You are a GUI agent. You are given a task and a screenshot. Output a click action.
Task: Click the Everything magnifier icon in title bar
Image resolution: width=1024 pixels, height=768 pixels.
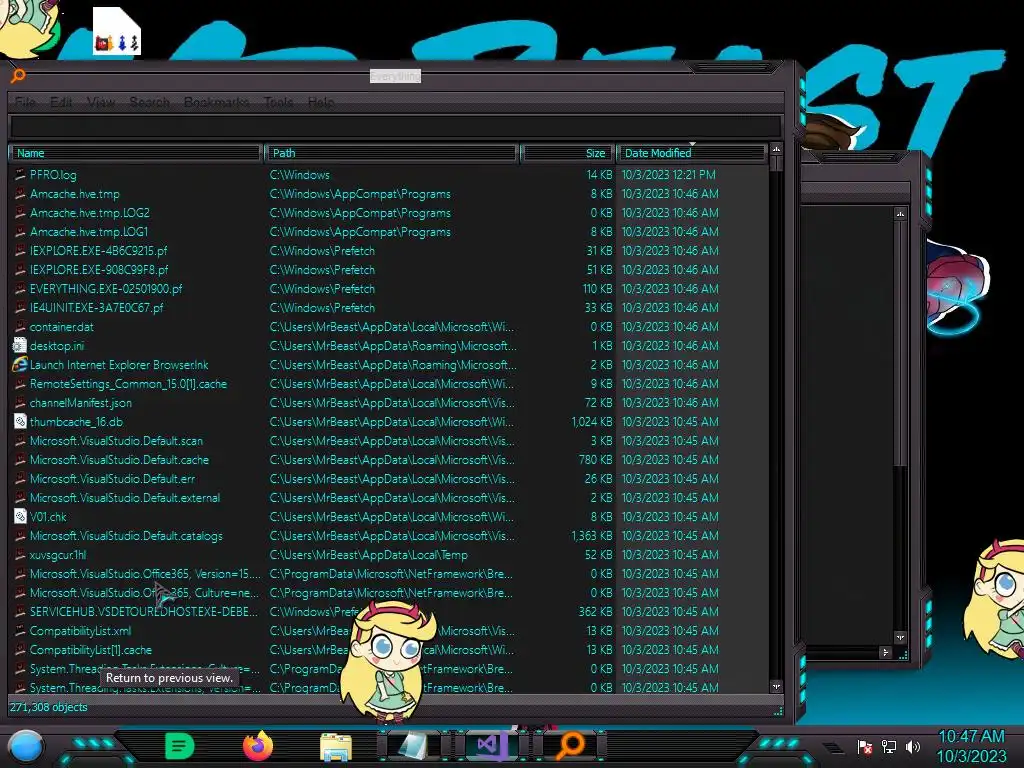tap(18, 76)
